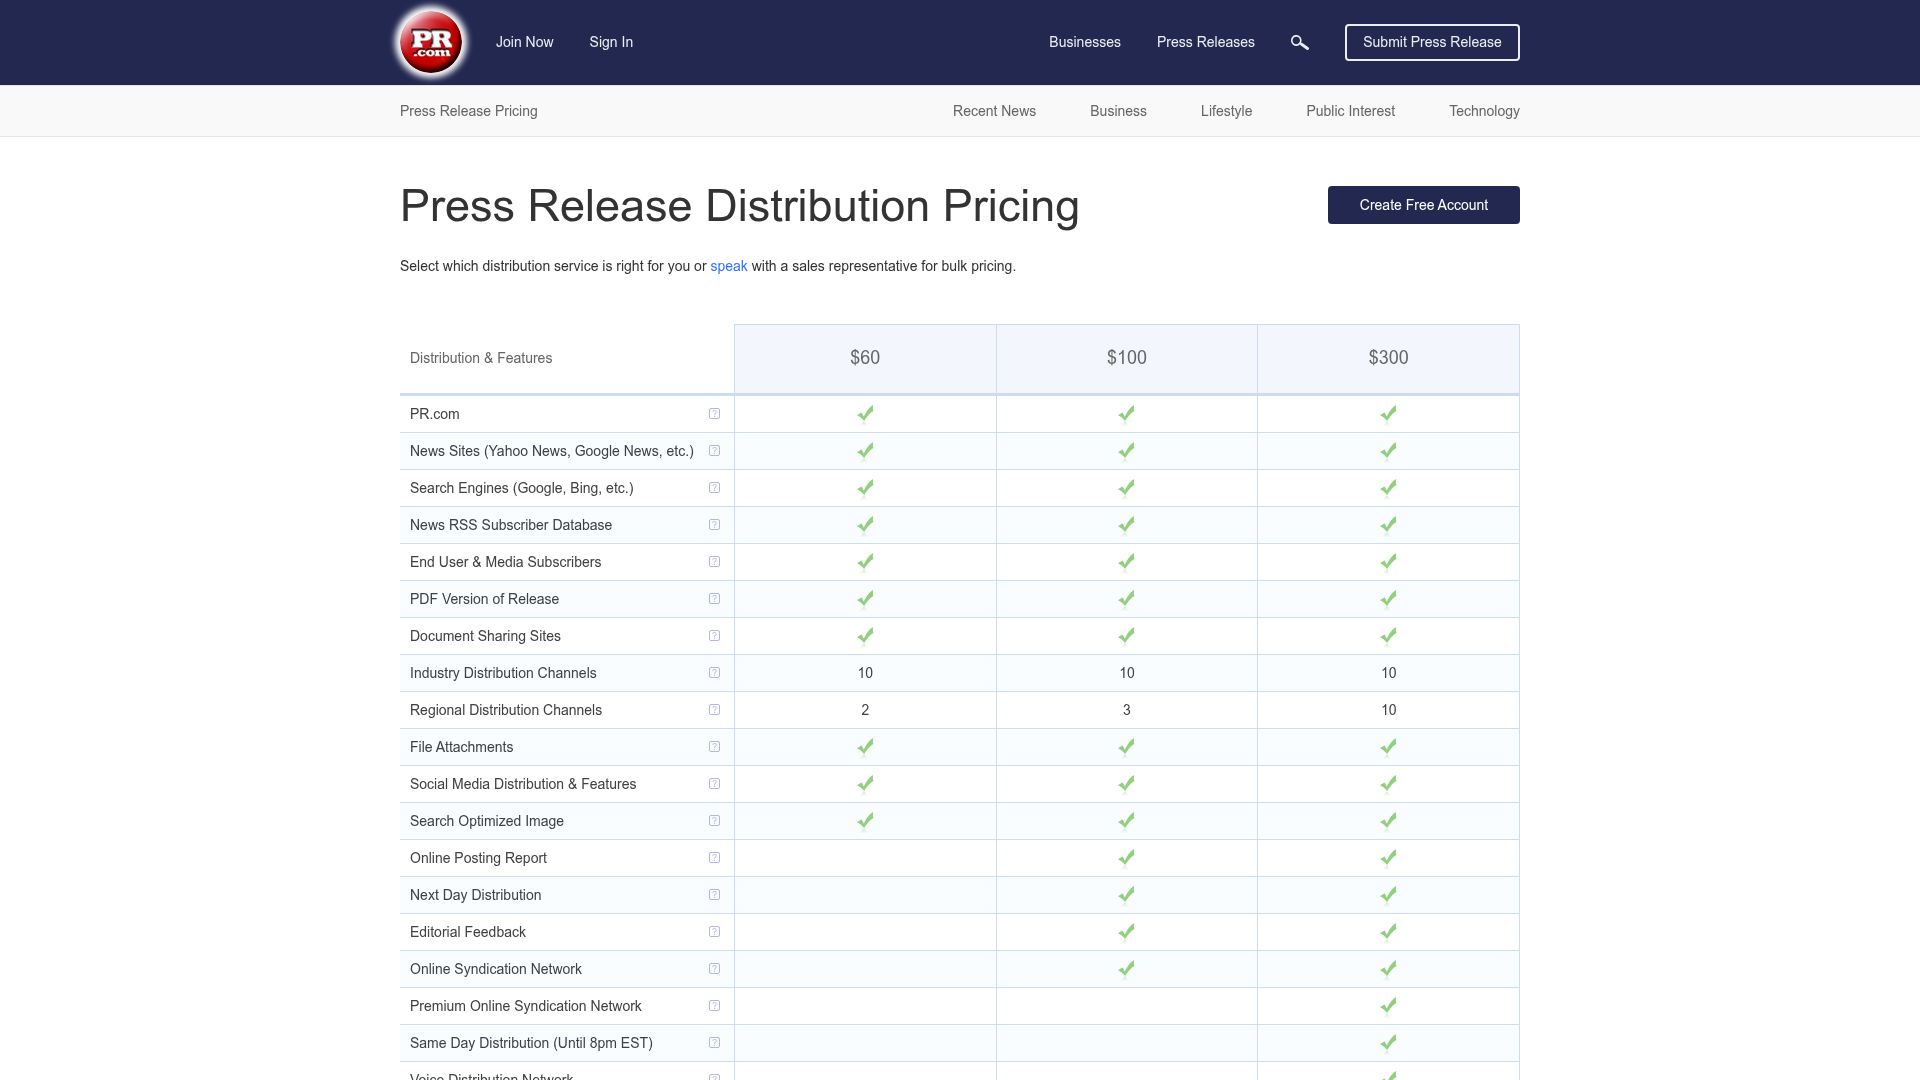Image resolution: width=1920 pixels, height=1080 pixels.
Task: Select Business category
Action: tap(1118, 111)
